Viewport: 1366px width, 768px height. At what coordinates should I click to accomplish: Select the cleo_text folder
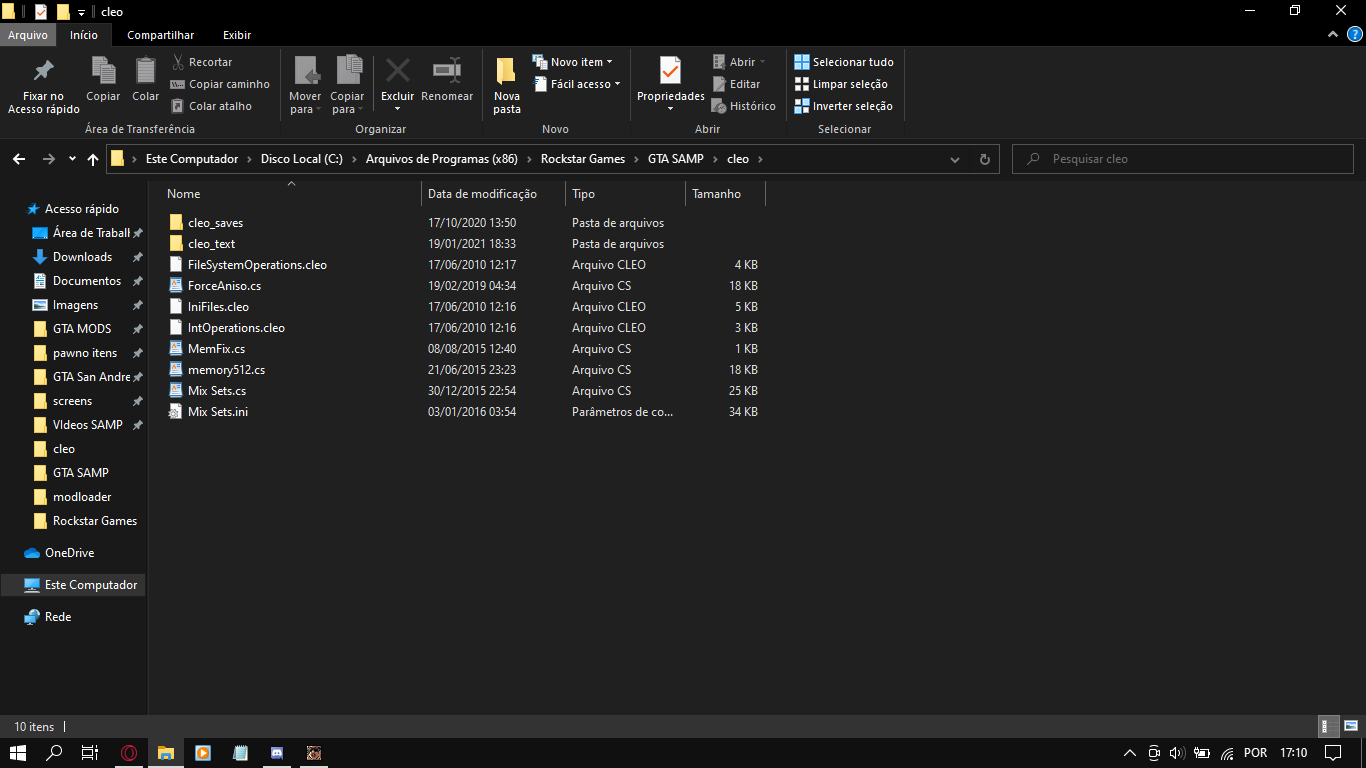click(x=211, y=244)
